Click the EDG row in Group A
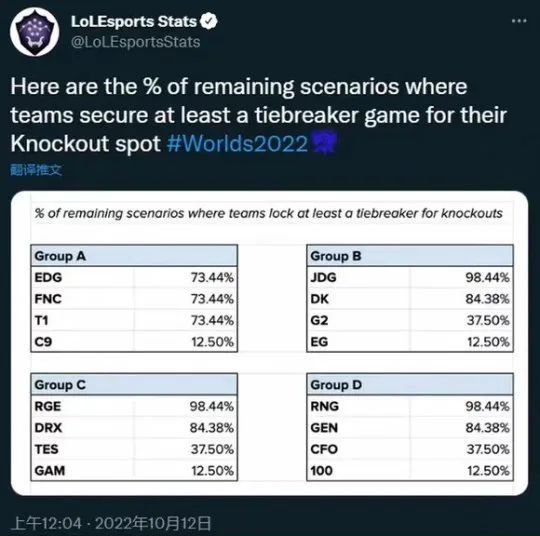 (x=134, y=277)
